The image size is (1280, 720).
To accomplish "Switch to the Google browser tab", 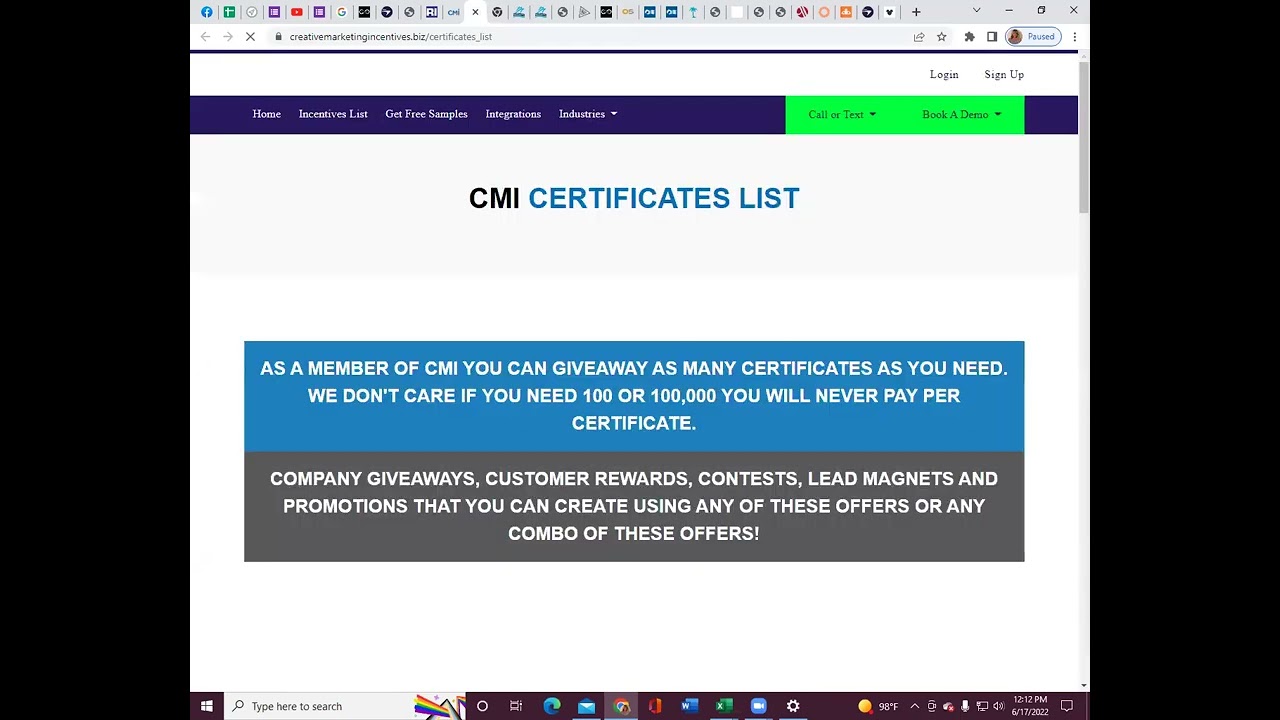I will pyautogui.click(x=342, y=12).
